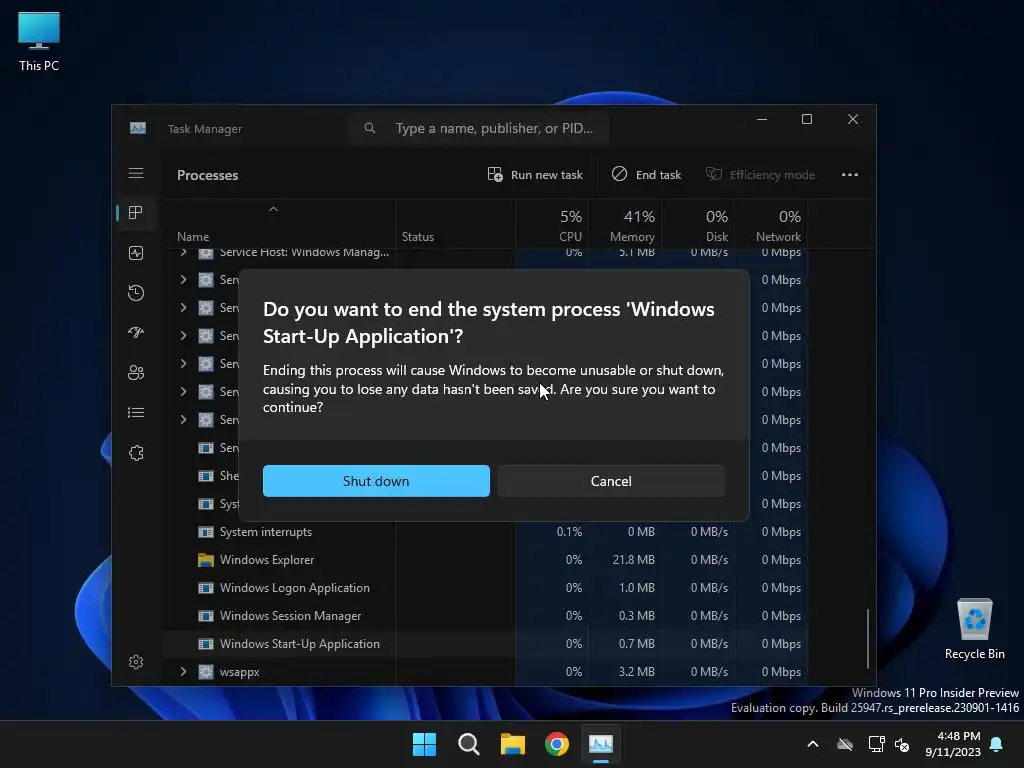This screenshot has height=768, width=1024.
Task: Open the more options ellipsis menu
Action: [850, 174]
